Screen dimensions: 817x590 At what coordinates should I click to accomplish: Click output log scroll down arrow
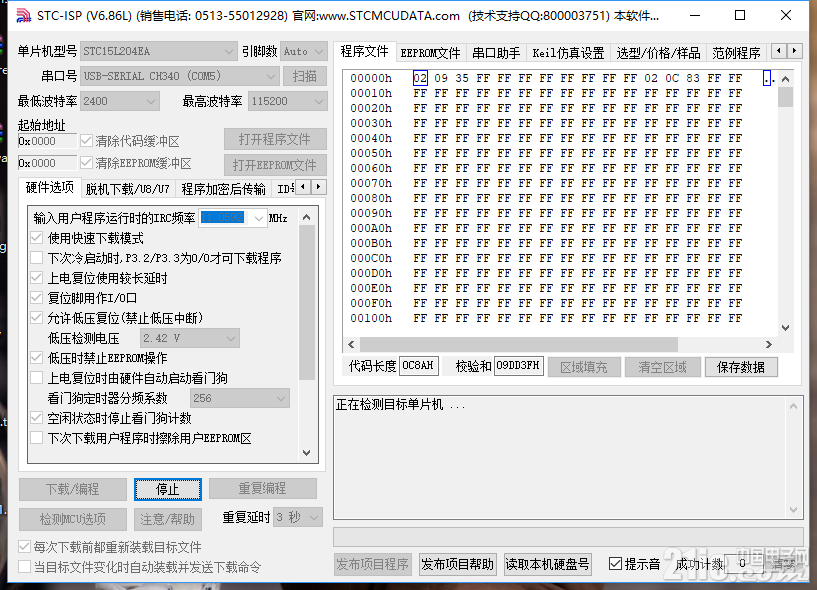793,510
